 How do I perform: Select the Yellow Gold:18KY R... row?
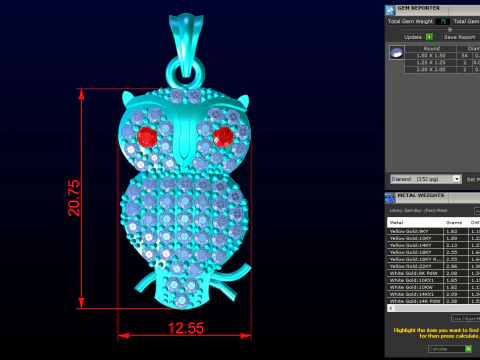pyautogui.click(x=433, y=259)
